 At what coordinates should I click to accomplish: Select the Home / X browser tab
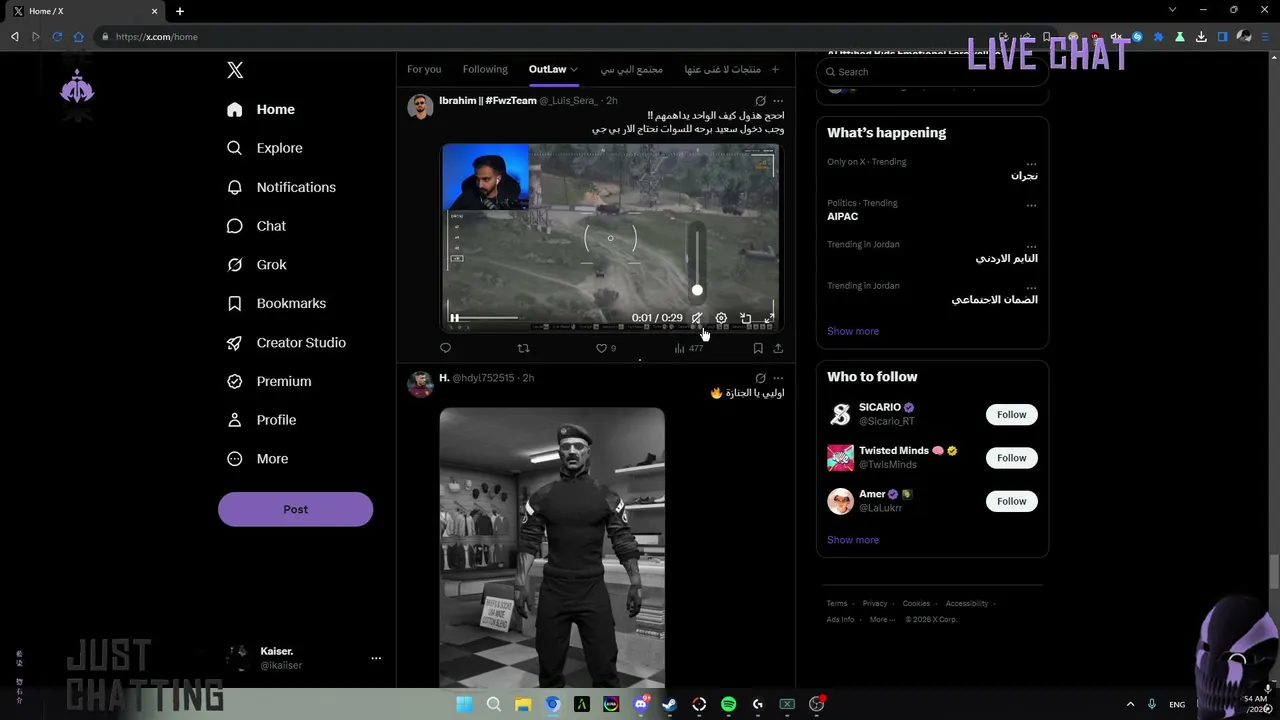86,11
